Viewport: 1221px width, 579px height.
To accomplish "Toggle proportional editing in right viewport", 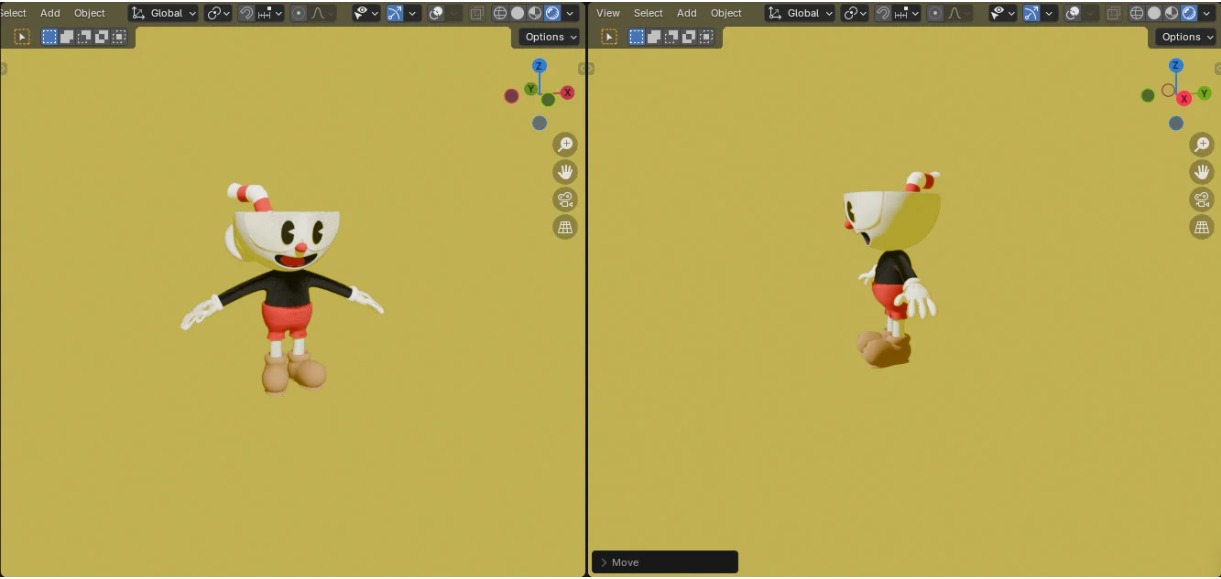I will click(x=936, y=13).
